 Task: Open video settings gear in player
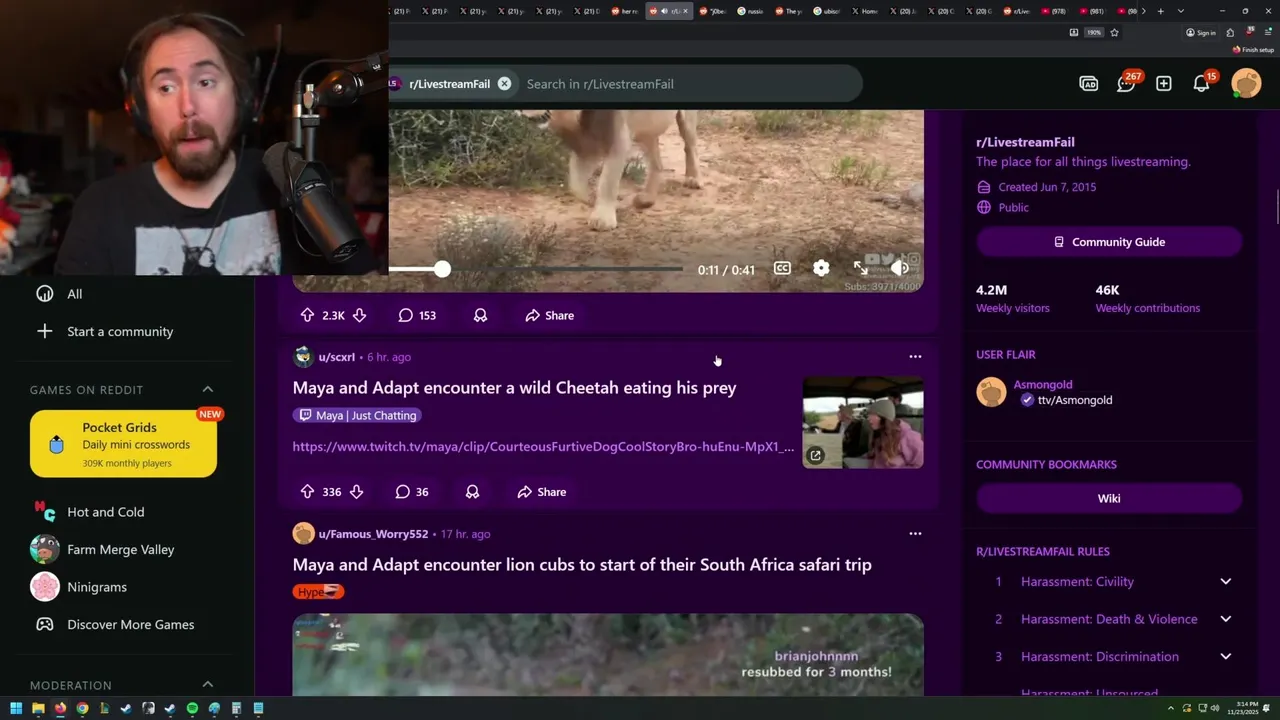[x=821, y=269]
